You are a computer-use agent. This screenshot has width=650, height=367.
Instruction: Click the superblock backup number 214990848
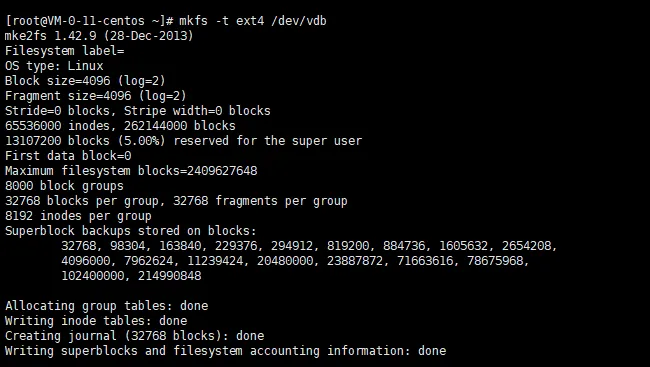click(170, 276)
